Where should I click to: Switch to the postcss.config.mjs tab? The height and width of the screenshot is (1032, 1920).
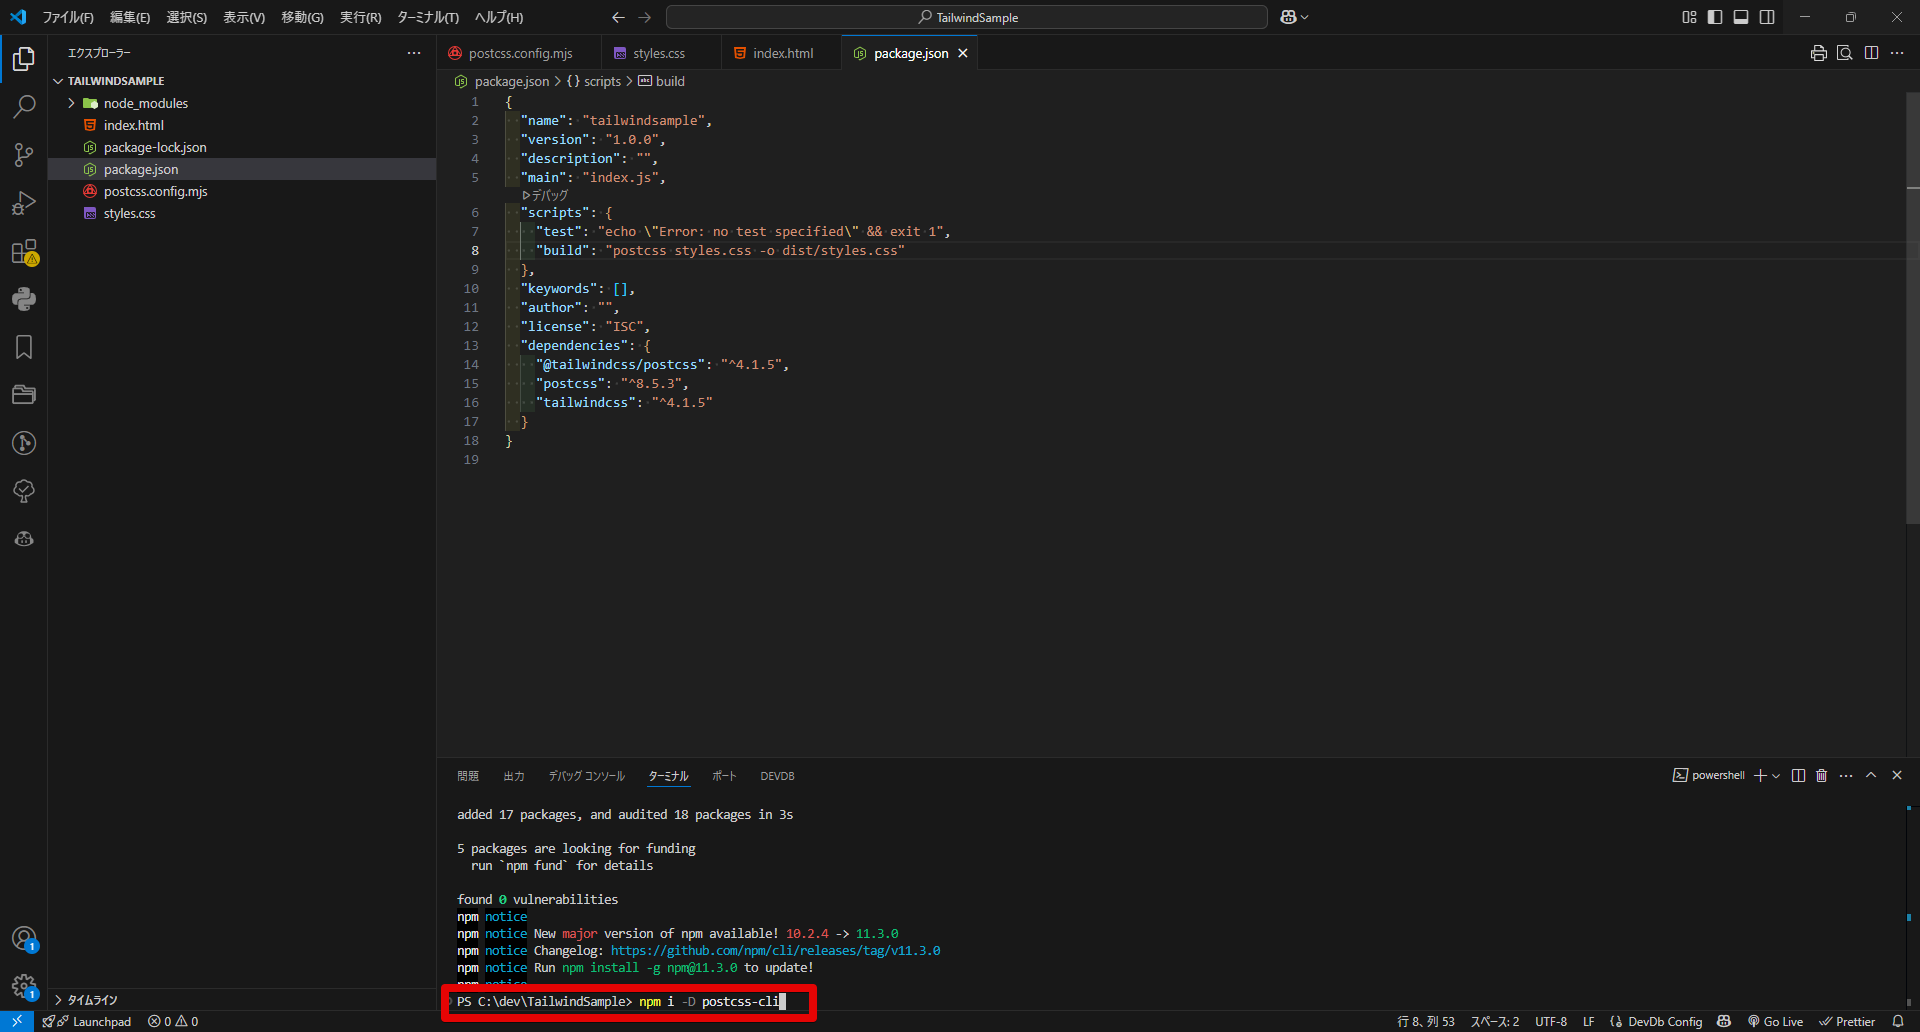pos(520,53)
